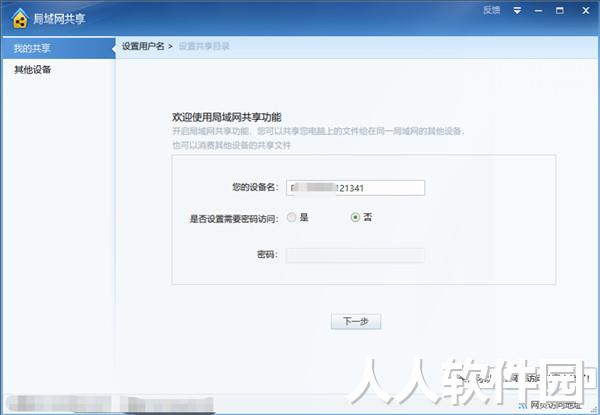Select 是 for password access
This screenshot has width=600, height=415.
tap(298, 217)
